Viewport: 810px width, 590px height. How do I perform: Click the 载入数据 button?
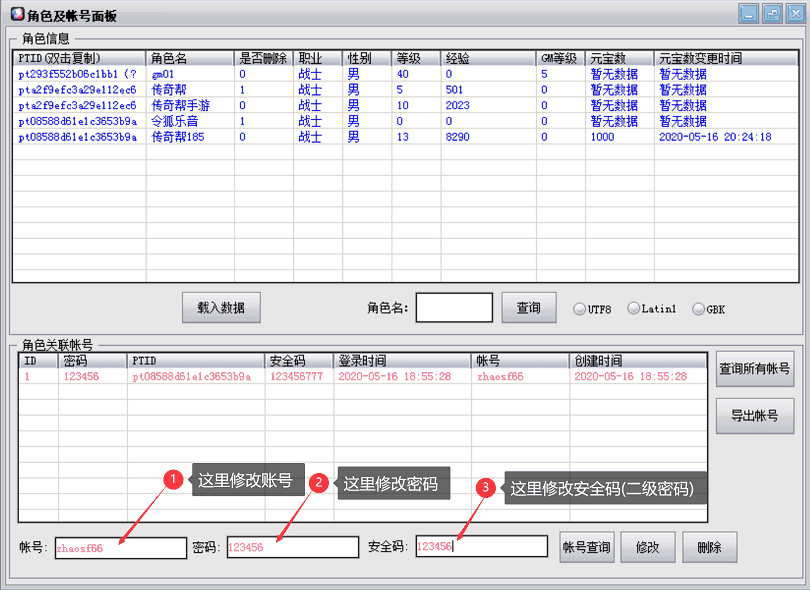point(221,307)
